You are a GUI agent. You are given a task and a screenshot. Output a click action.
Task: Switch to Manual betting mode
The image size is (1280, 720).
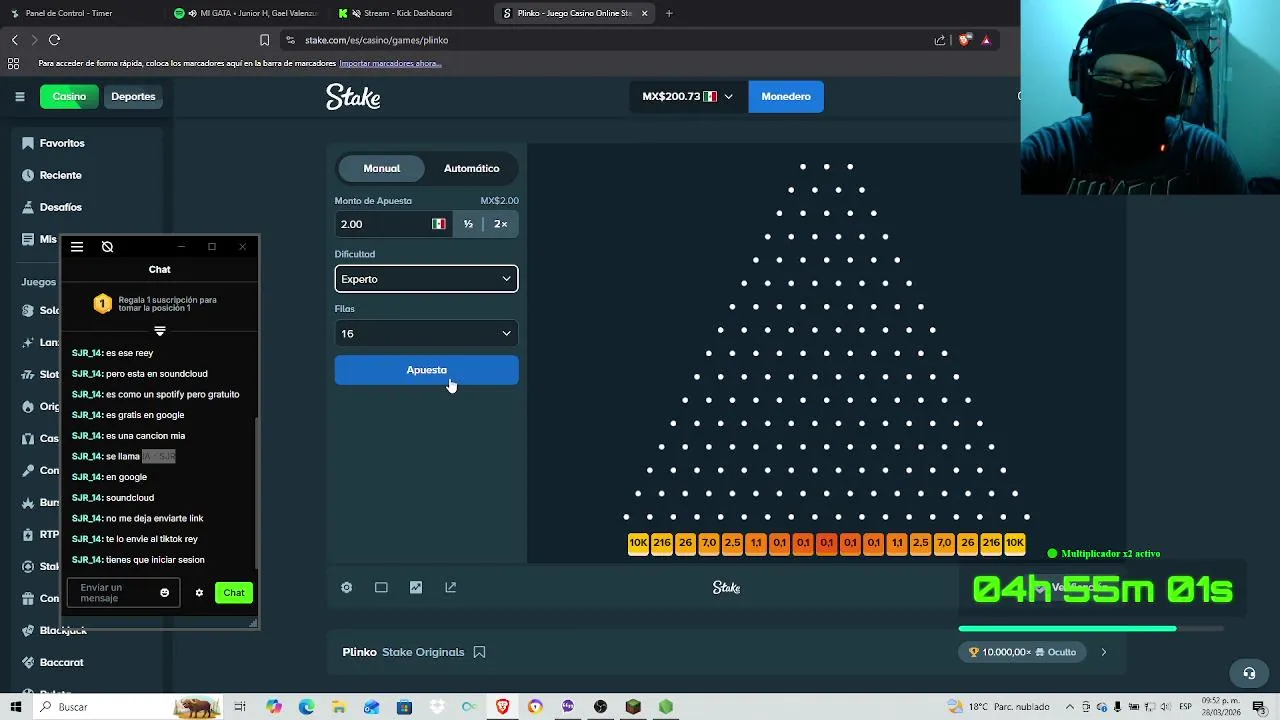(382, 168)
